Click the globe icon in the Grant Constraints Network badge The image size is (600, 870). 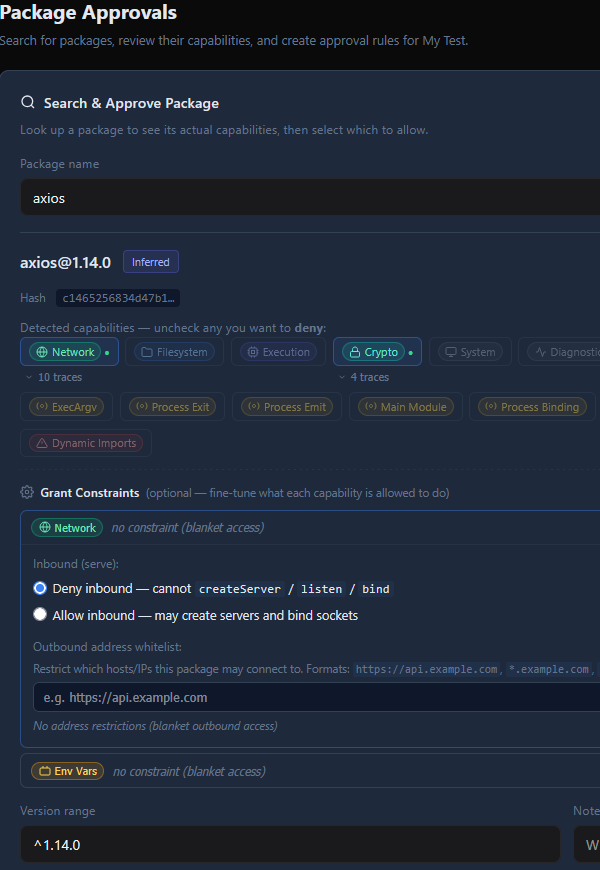[x=44, y=528]
